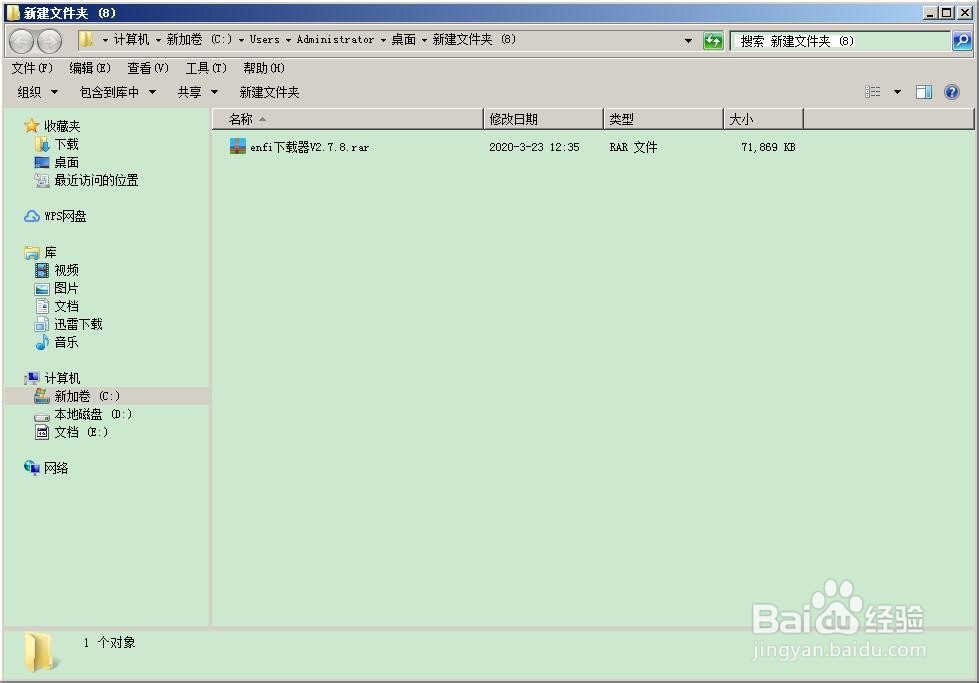Select the file name enfi下载器V2.7.8.rar
The image size is (979, 683).
click(x=310, y=147)
